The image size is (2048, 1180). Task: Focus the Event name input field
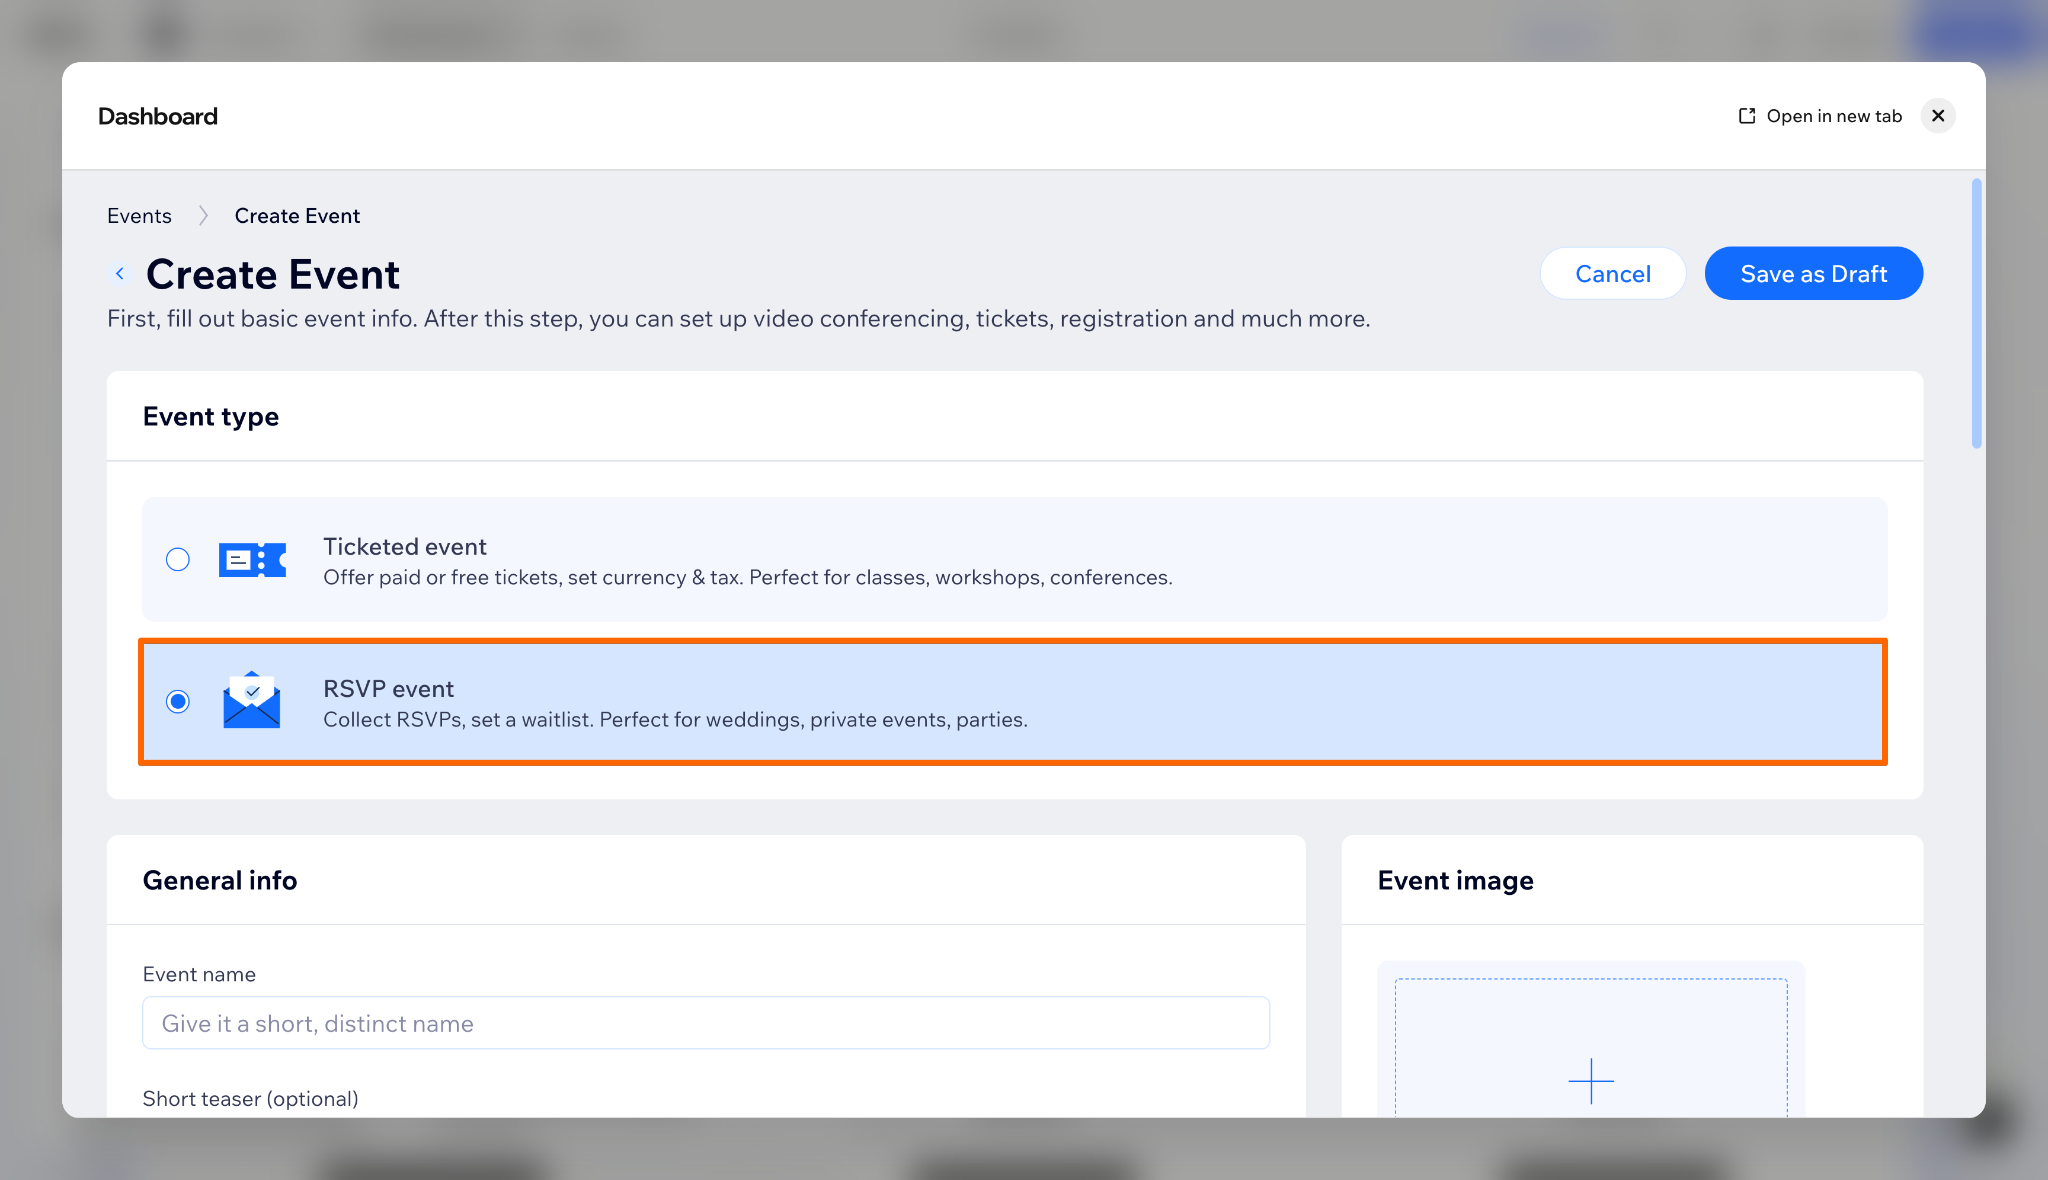(706, 1023)
